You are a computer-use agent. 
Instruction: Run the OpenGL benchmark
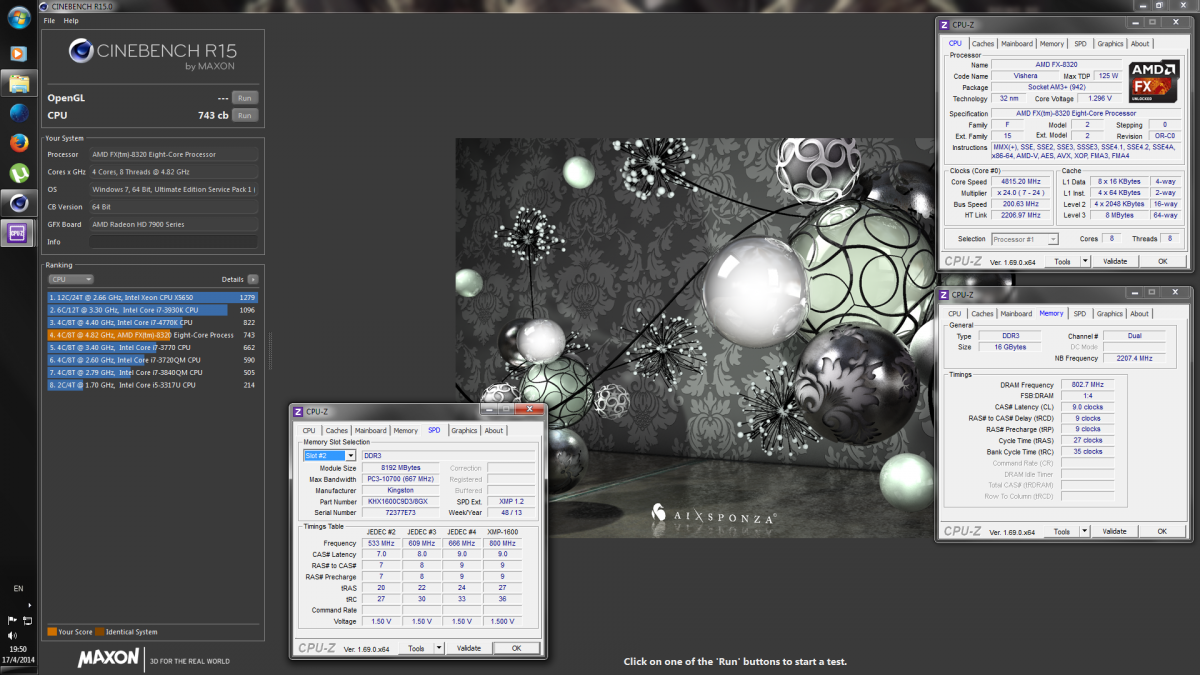(x=245, y=98)
